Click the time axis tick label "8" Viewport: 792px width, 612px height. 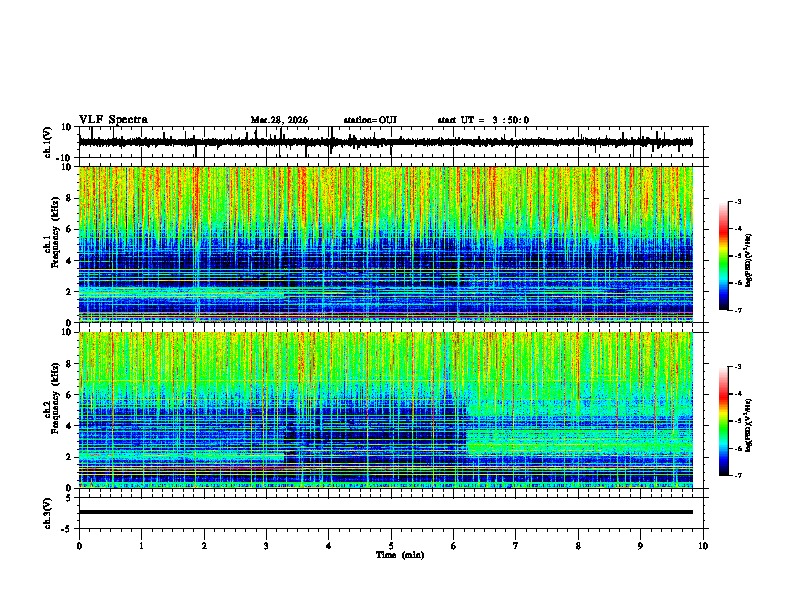(x=578, y=546)
